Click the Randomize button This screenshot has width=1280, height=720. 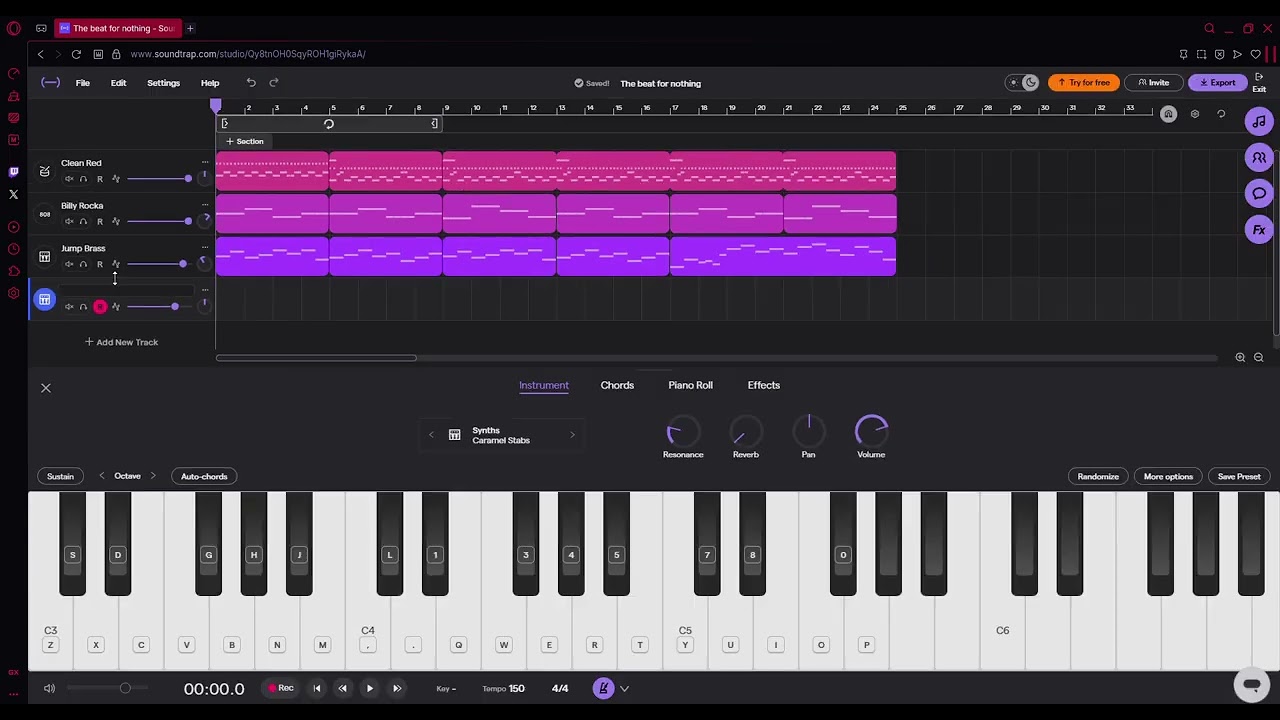[x=1098, y=476]
